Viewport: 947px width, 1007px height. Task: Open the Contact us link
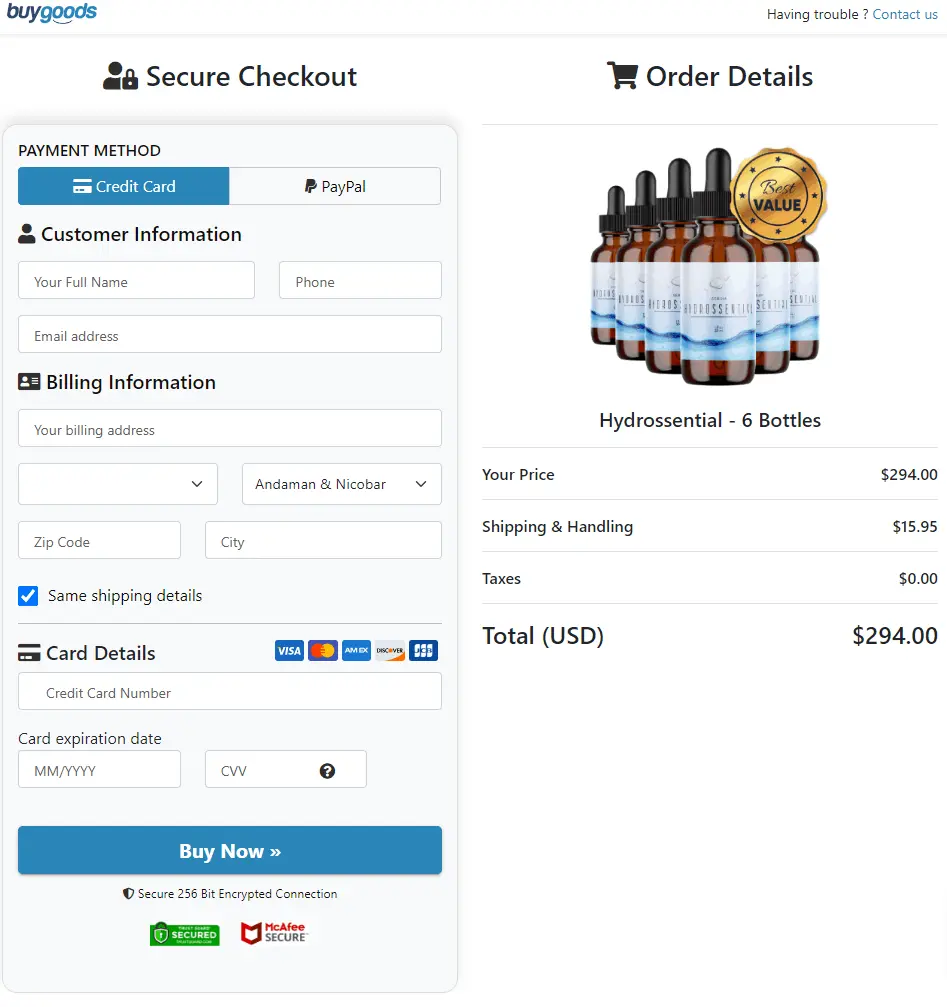pyautogui.click(x=905, y=14)
